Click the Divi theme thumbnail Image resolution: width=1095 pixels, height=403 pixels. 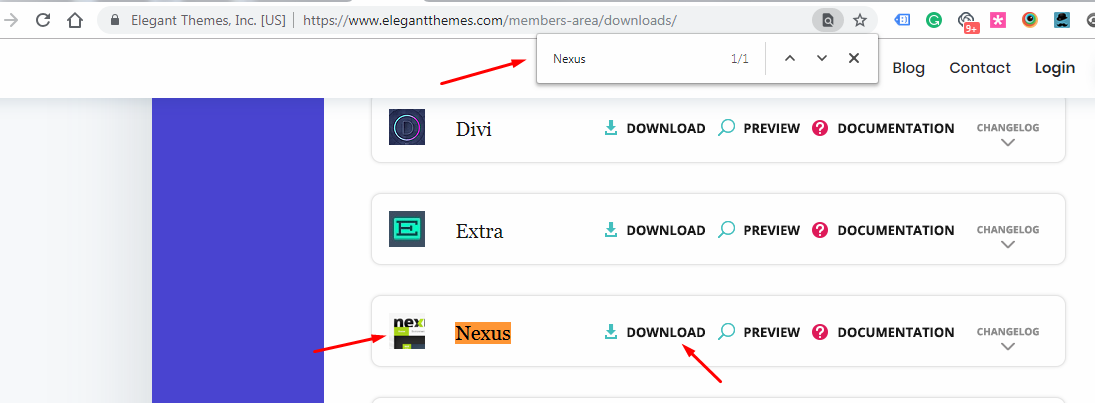407,127
